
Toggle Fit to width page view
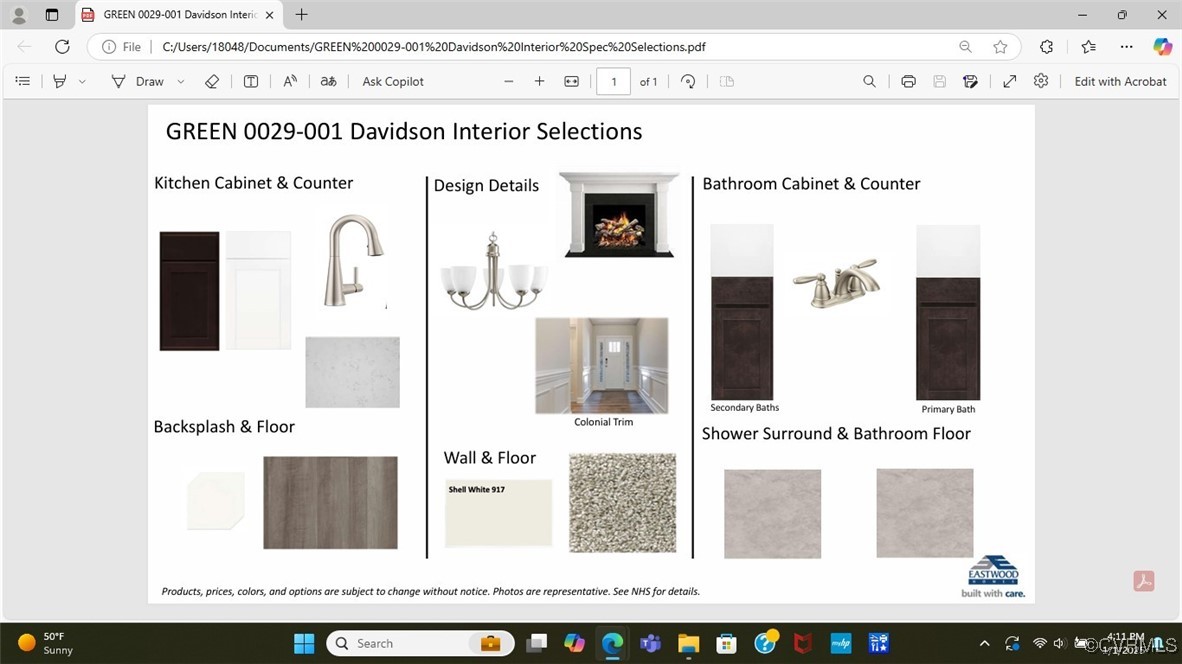tap(571, 81)
